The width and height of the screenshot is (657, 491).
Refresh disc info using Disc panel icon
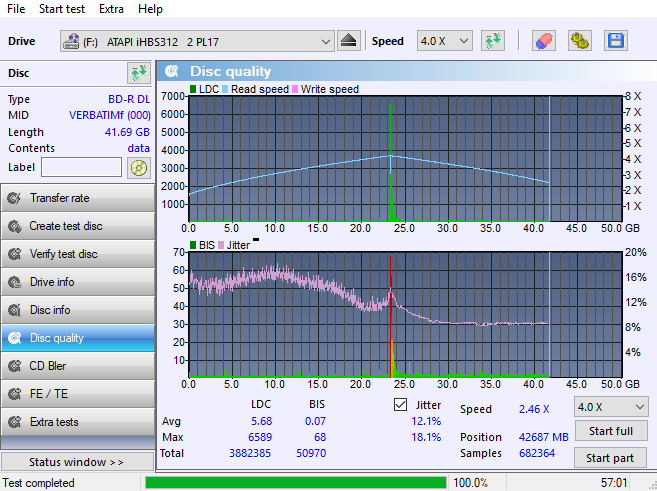pyautogui.click(x=138, y=73)
